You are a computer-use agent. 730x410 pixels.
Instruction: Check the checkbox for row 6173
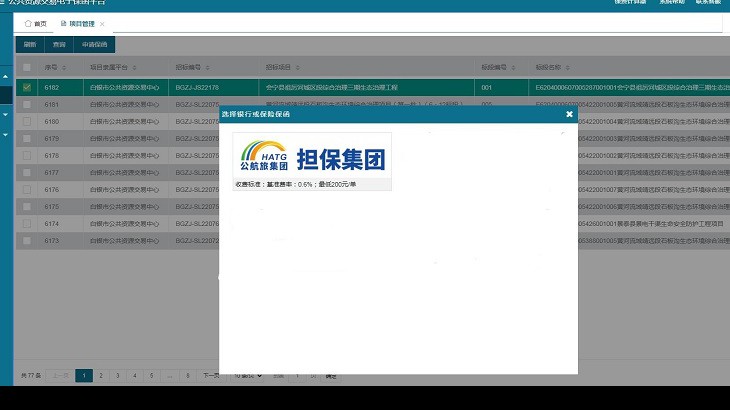tap(27, 241)
